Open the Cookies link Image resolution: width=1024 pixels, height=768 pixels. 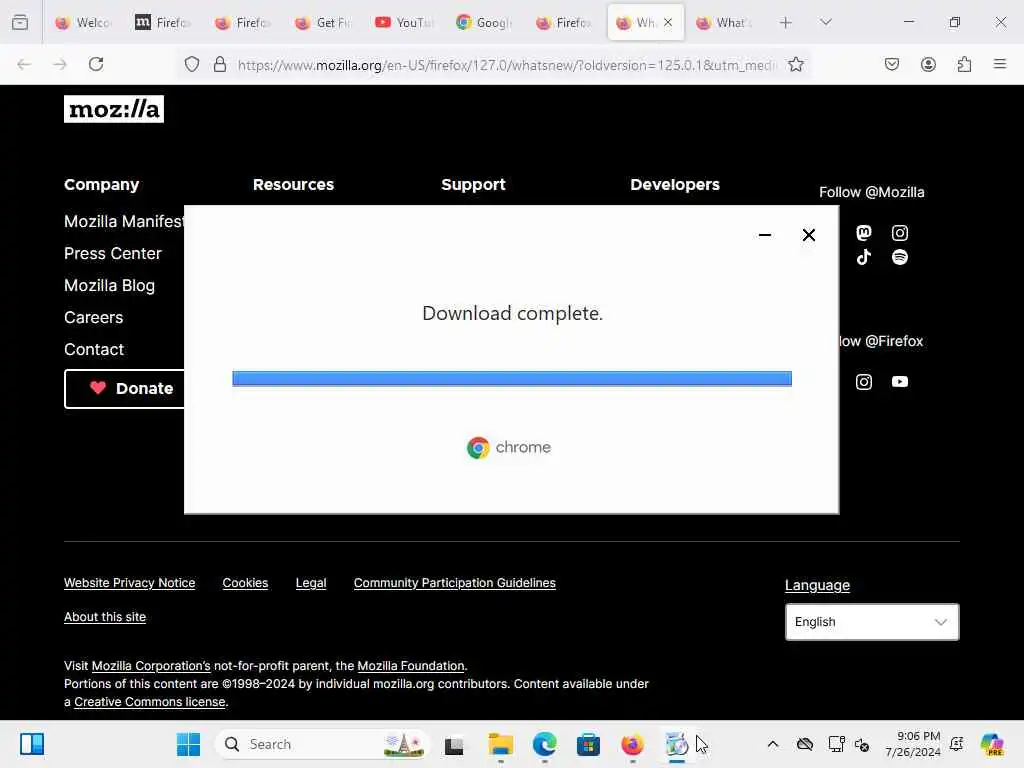(245, 583)
